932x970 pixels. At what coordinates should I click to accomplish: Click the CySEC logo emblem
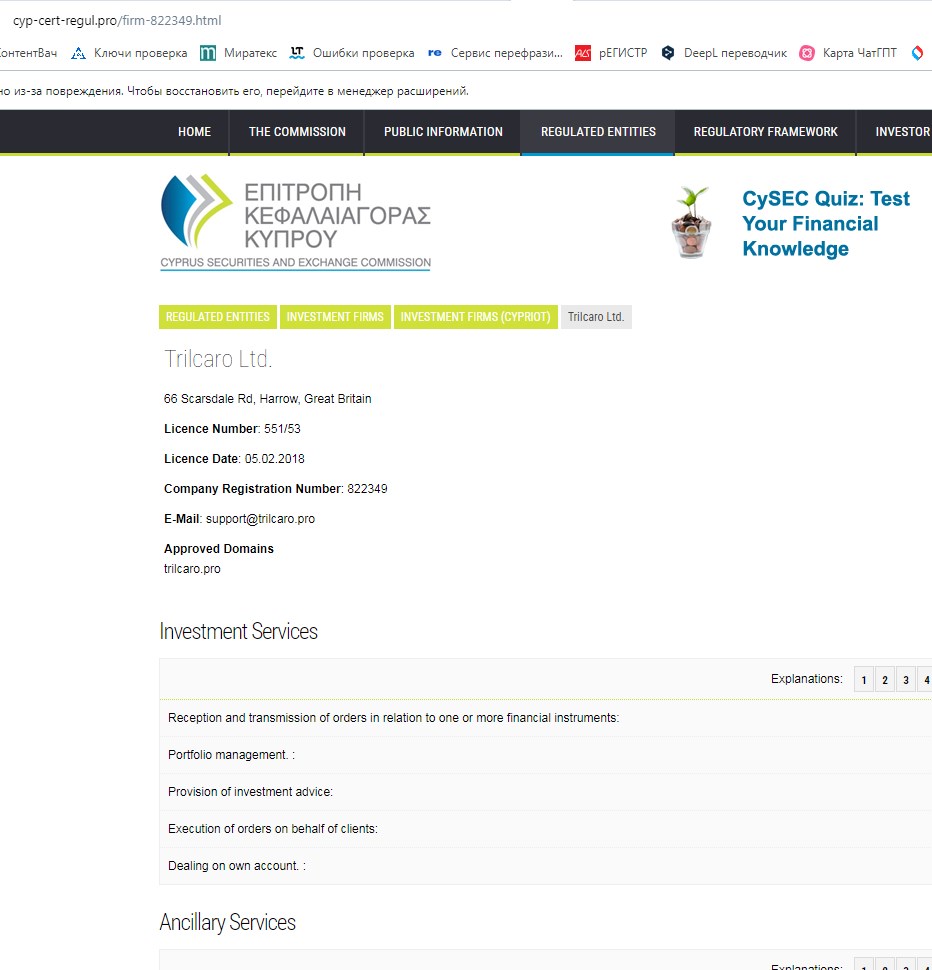(x=195, y=211)
